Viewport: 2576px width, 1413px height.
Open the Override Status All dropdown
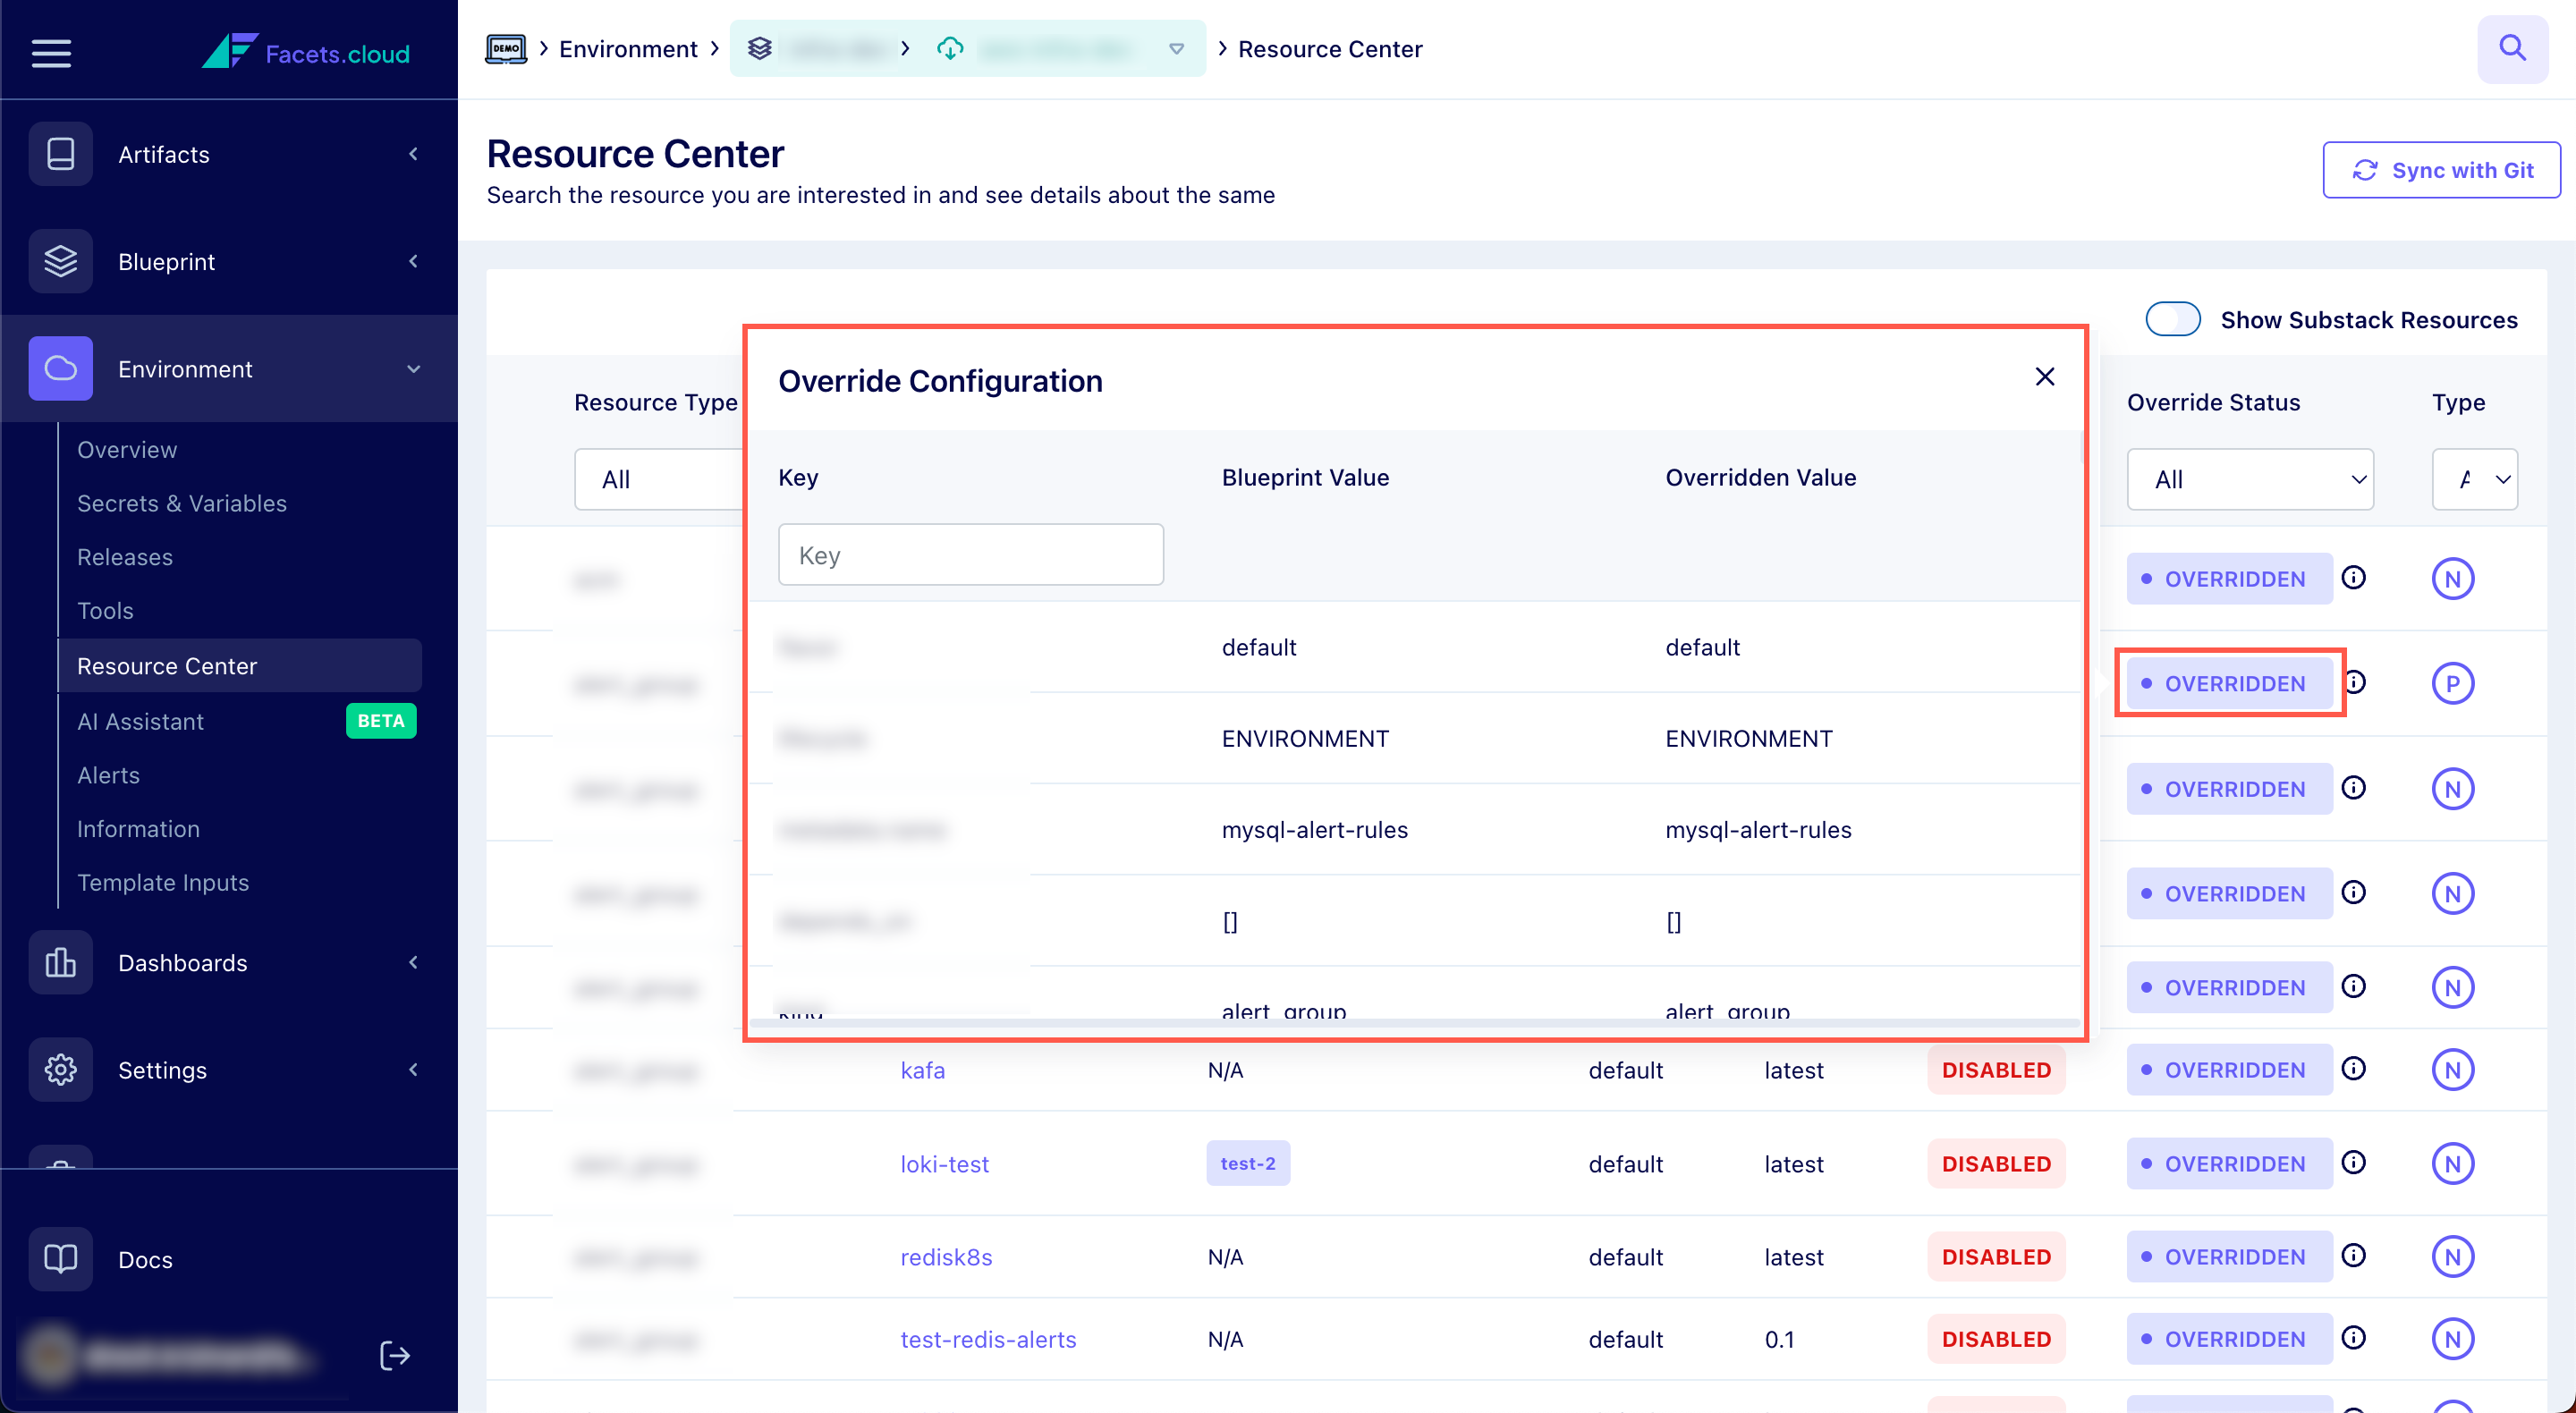pyautogui.click(x=2249, y=479)
